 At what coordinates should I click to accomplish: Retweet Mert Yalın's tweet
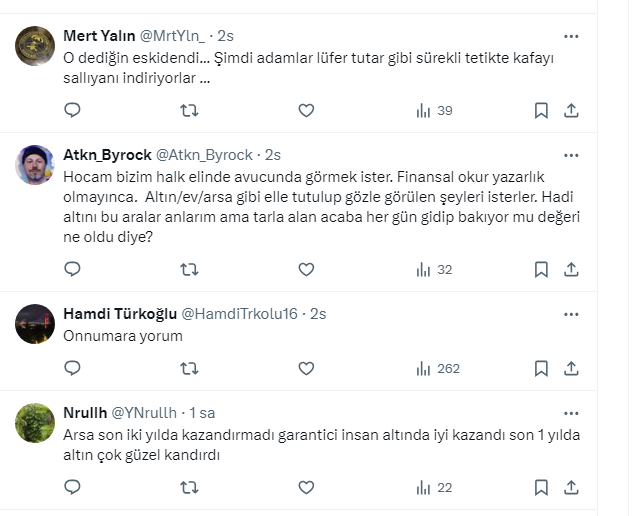(x=189, y=110)
